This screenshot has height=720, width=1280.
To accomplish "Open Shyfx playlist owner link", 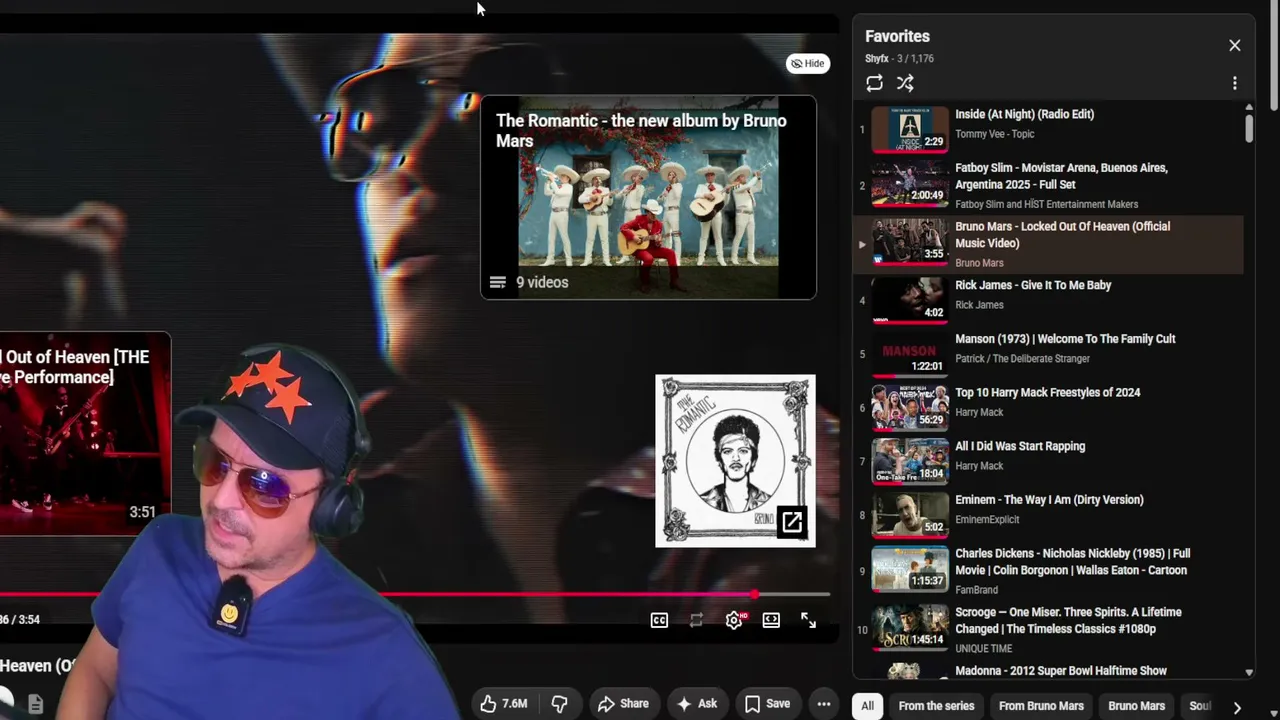I will click(877, 59).
